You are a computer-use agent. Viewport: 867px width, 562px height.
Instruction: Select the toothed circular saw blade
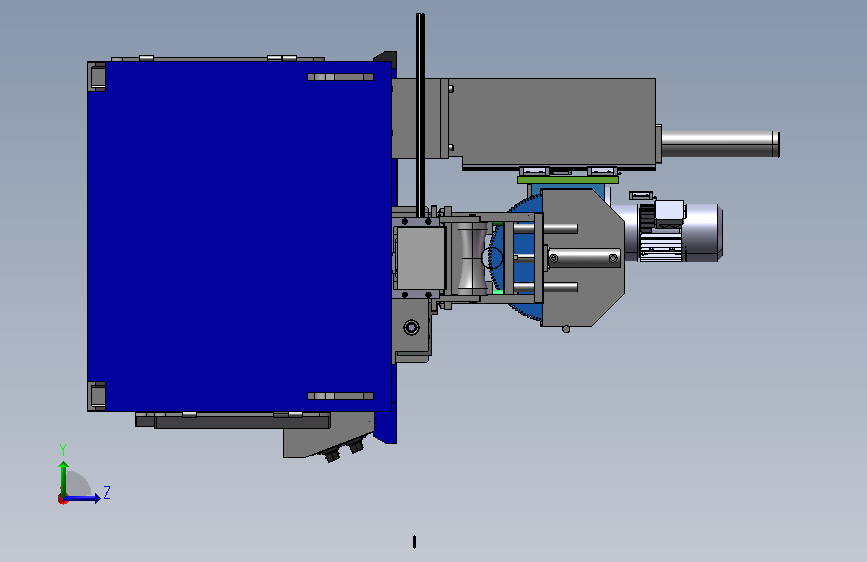coord(516,258)
